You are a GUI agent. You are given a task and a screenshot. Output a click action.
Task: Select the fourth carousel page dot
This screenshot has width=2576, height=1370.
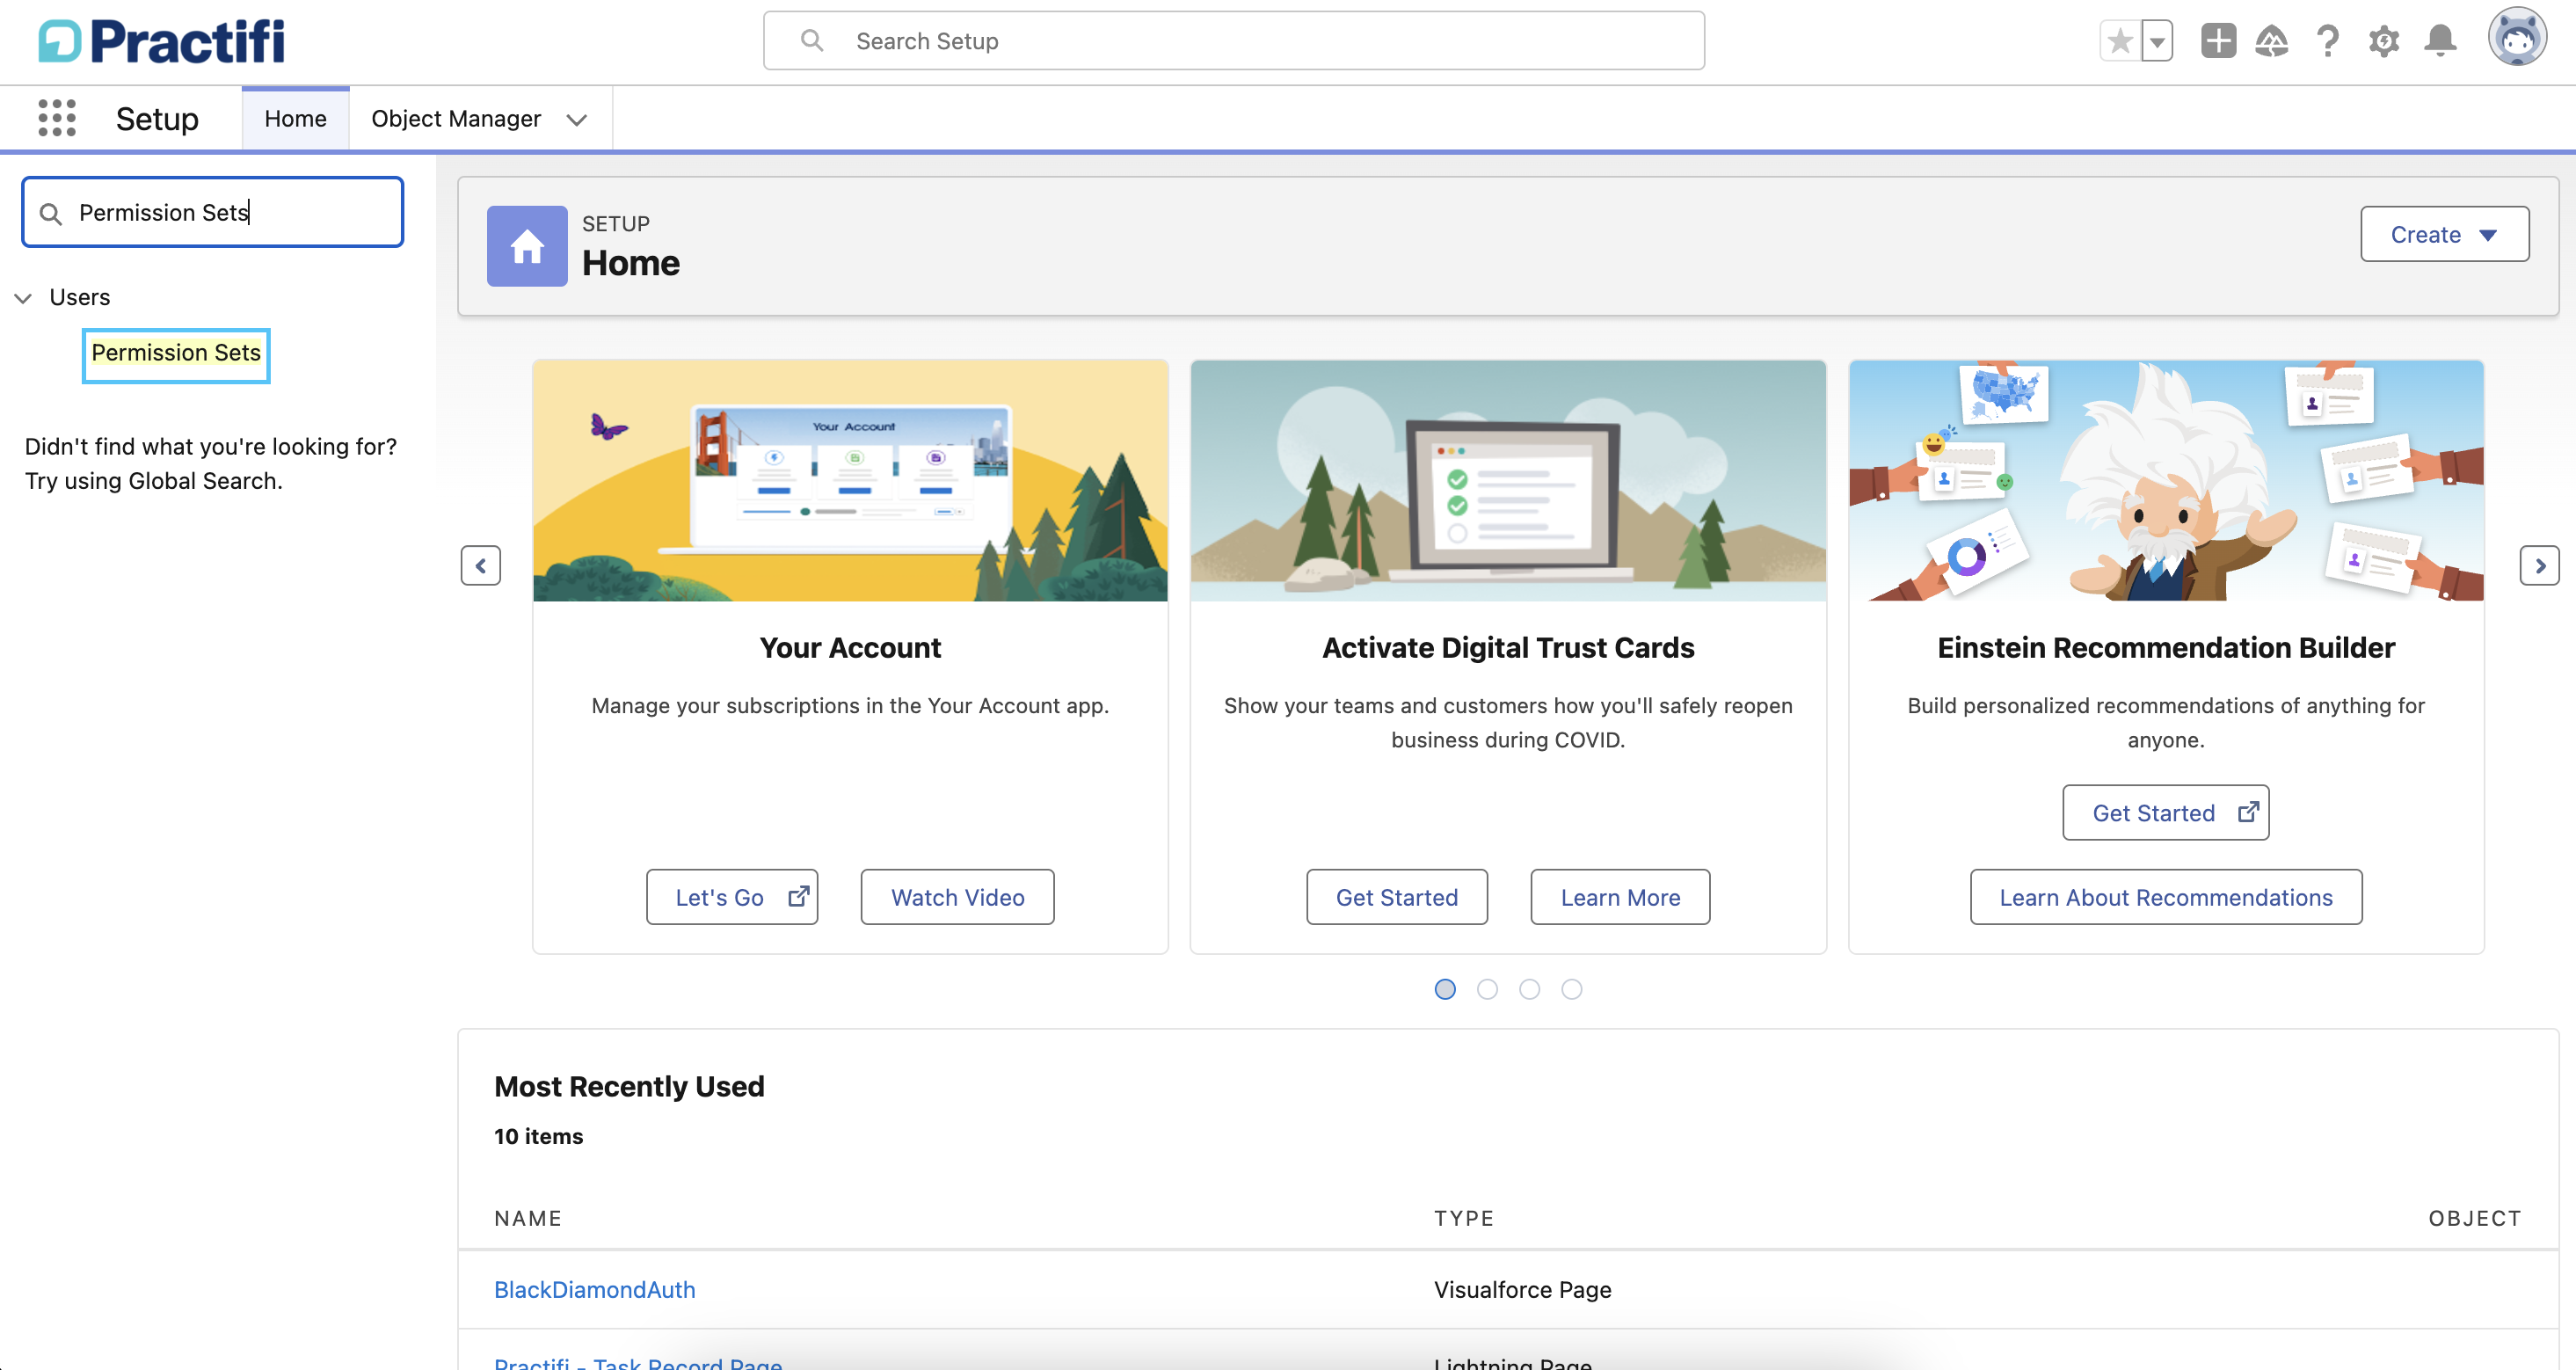click(x=1572, y=989)
